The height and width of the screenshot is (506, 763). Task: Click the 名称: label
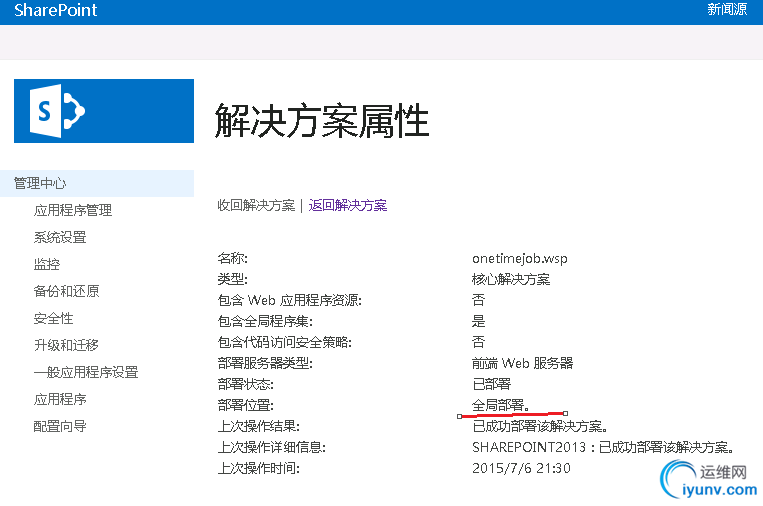point(233,258)
